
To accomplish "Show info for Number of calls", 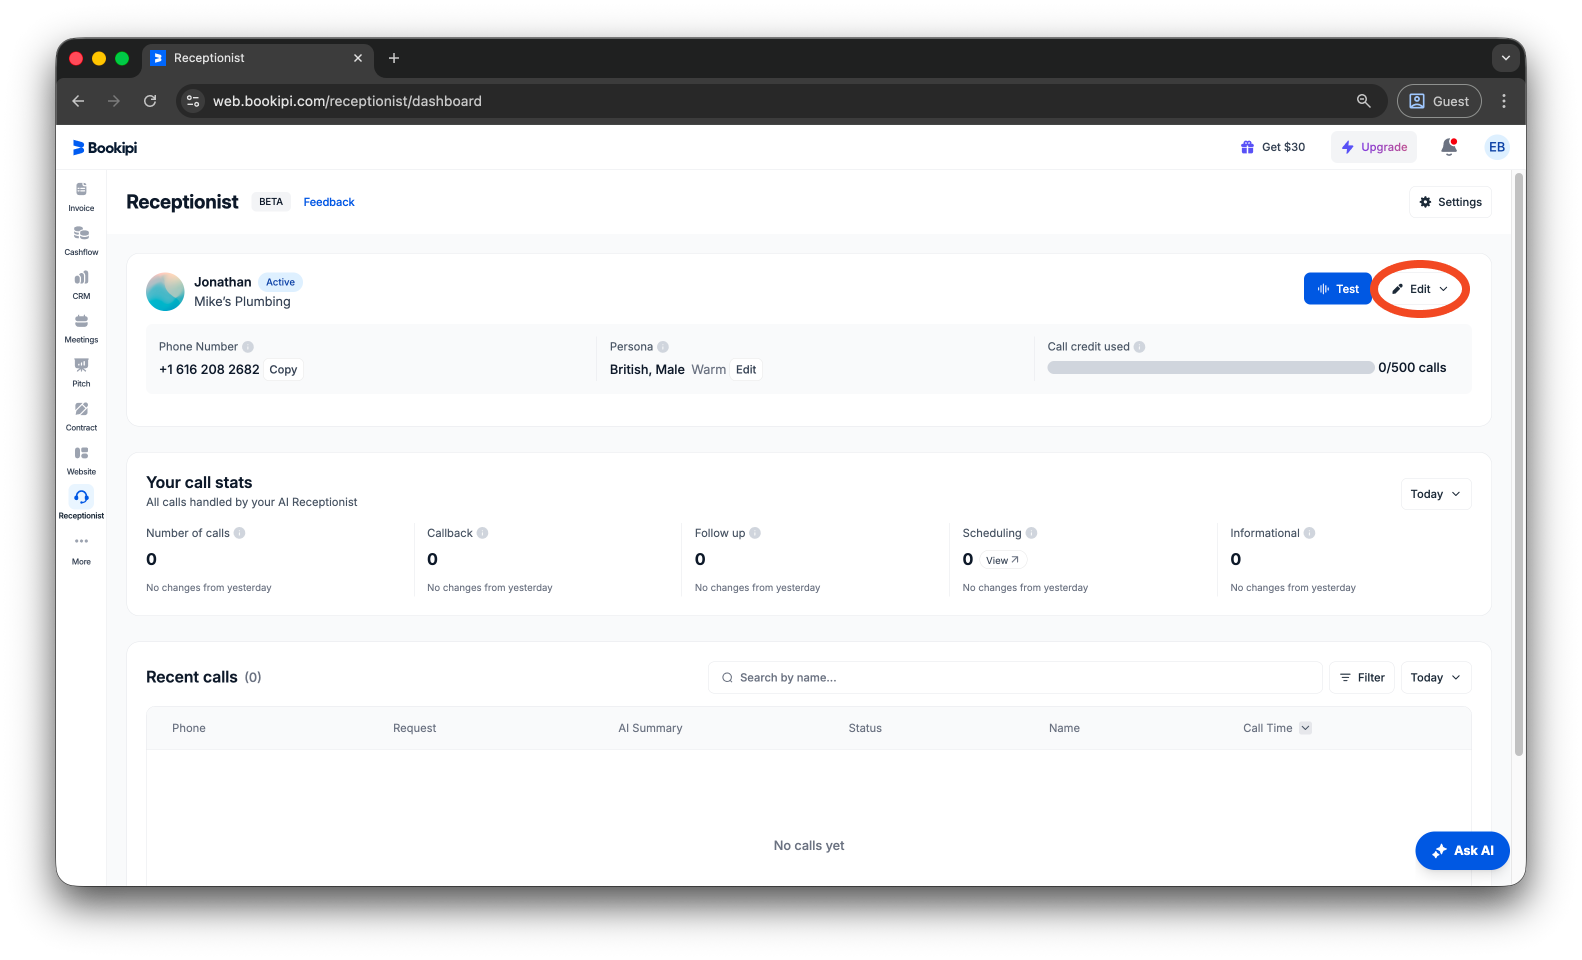I will coord(240,533).
